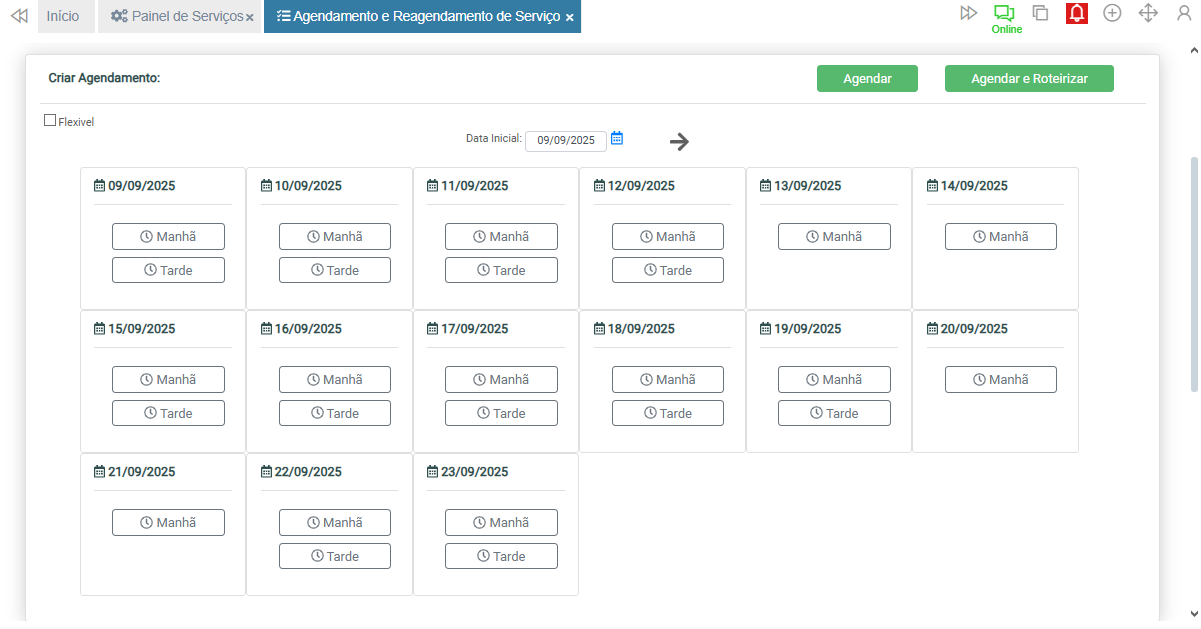The image size is (1201, 629).
Task: Click the Data Inicial date input field
Action: click(x=565, y=141)
